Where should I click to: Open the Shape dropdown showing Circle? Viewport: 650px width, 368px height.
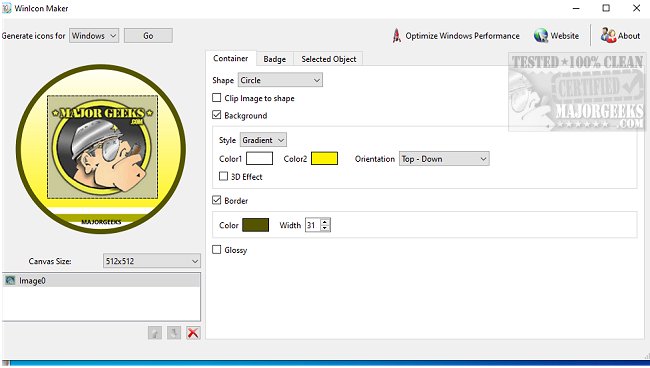(280, 80)
